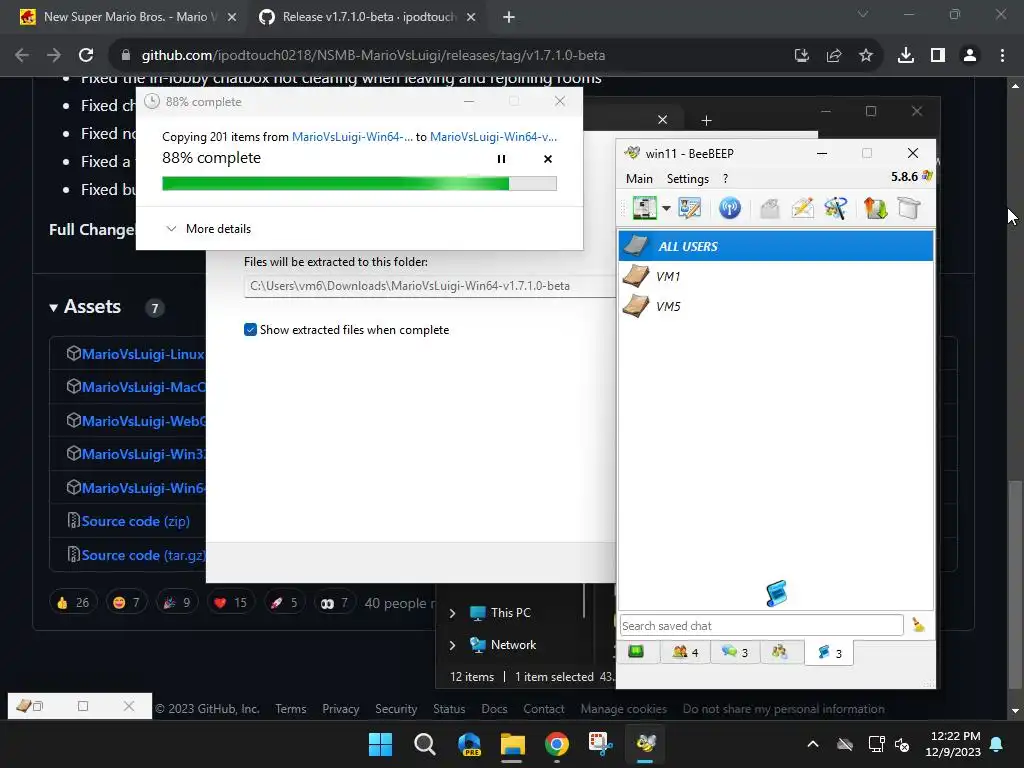
Task: Select Network in the navigation pane
Action: [x=513, y=645]
